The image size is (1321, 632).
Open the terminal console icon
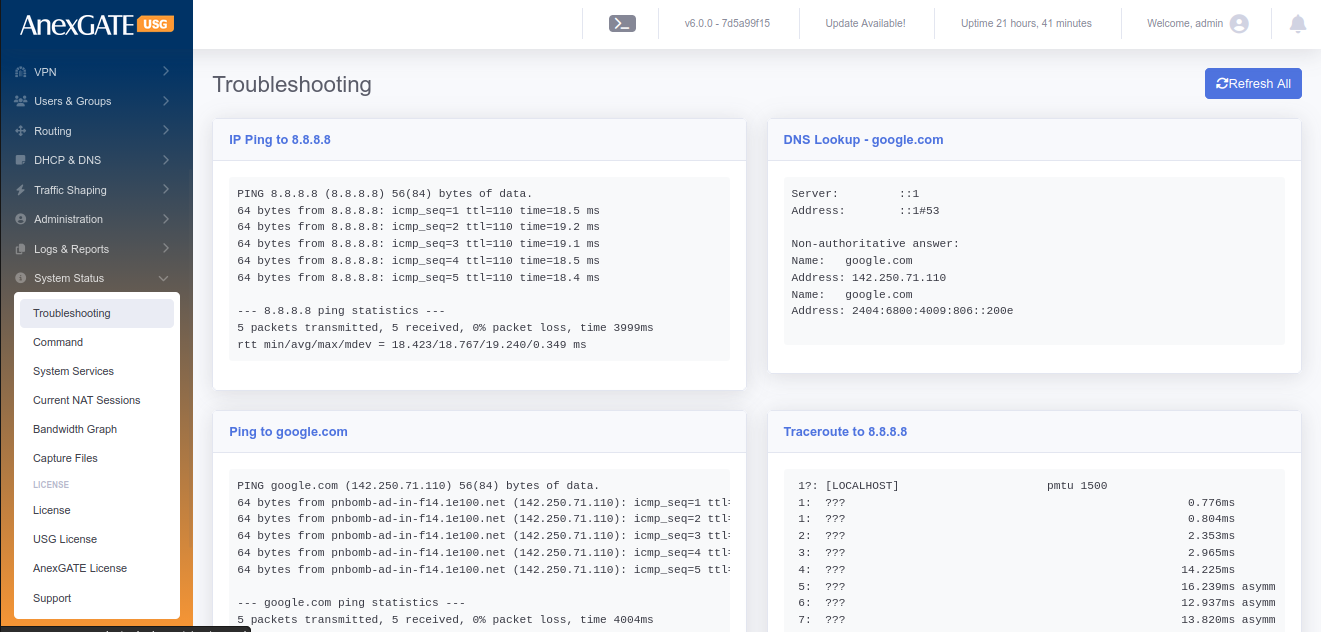pos(622,23)
